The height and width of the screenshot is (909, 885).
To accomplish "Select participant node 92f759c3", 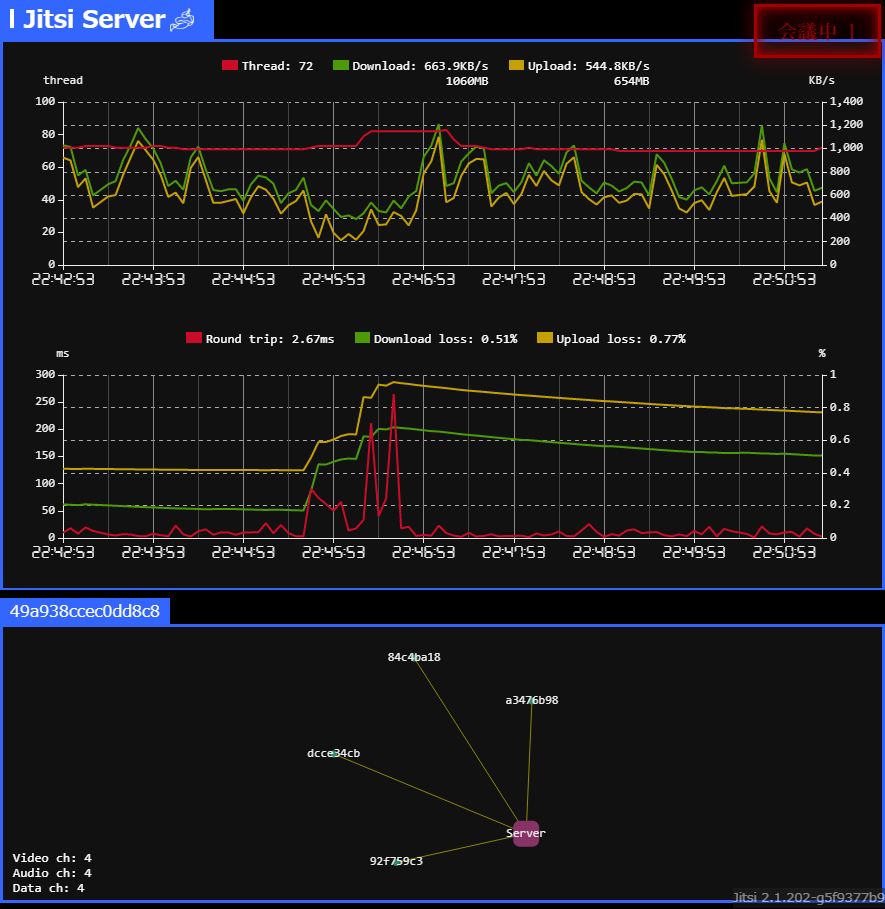I will pos(396,861).
